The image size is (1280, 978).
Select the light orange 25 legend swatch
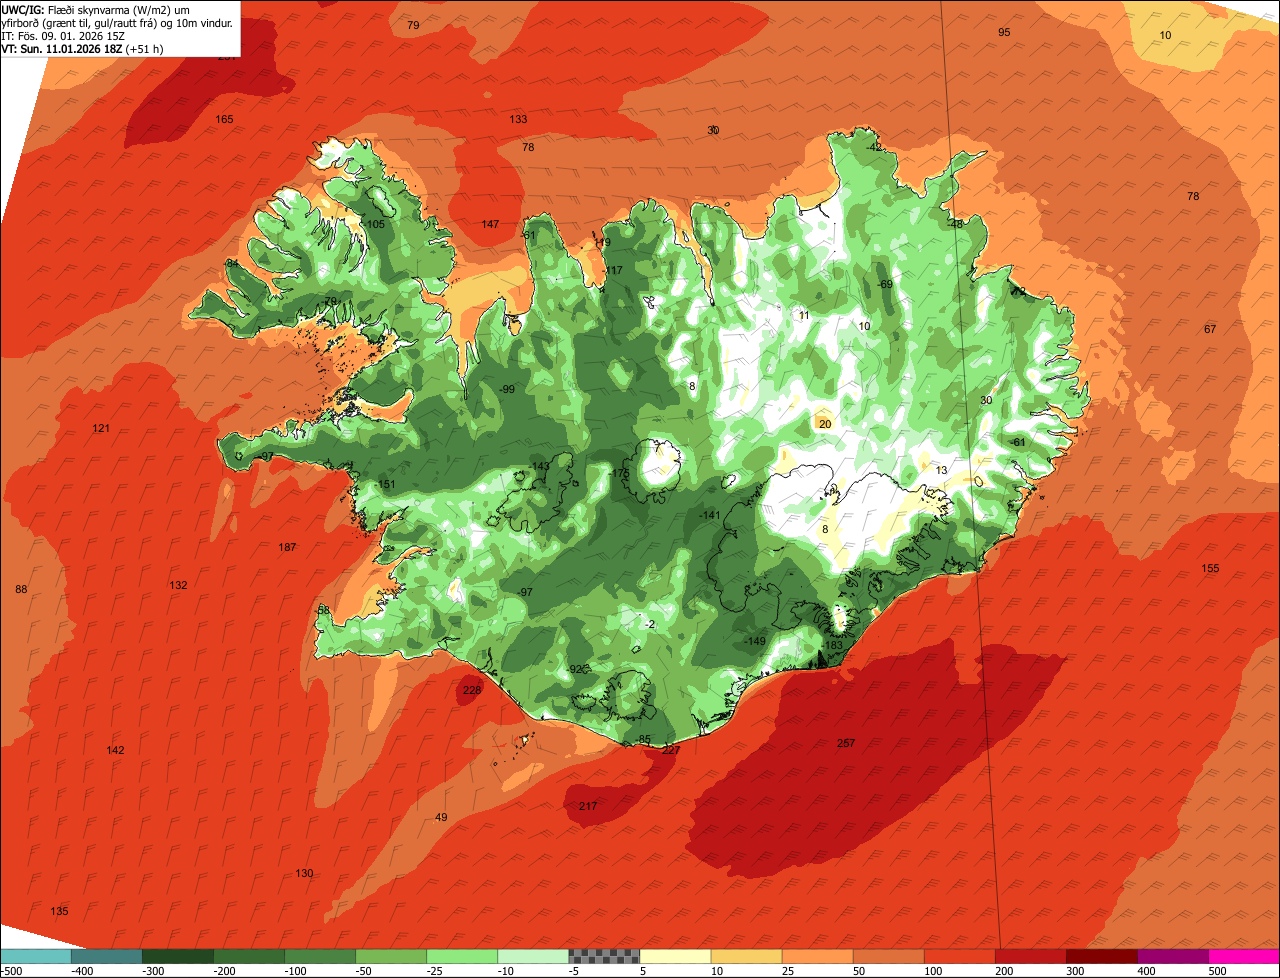click(x=817, y=956)
